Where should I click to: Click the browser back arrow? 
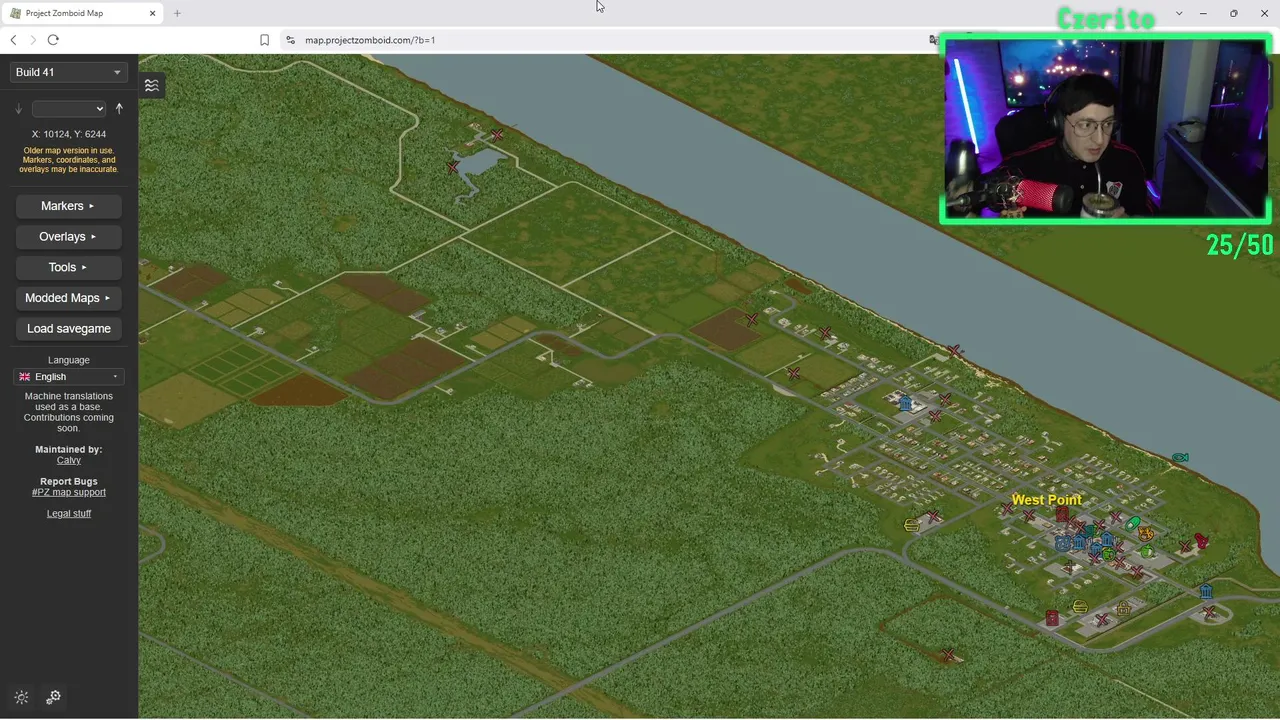coord(13,40)
